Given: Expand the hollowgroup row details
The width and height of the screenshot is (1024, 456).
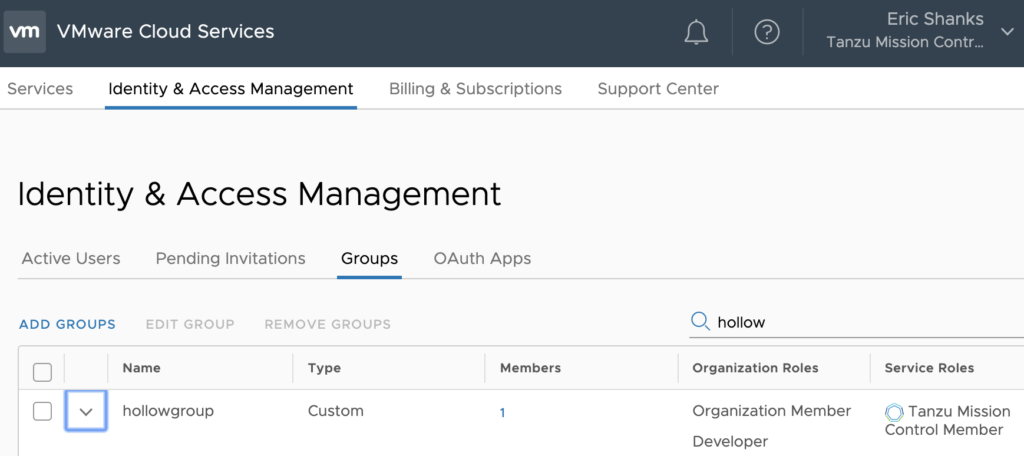Looking at the screenshot, I should click(x=86, y=411).
